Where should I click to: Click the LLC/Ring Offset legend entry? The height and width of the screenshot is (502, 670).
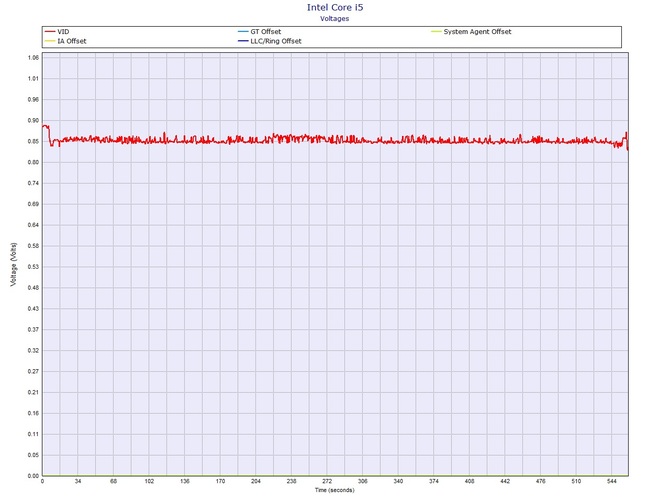[270, 41]
